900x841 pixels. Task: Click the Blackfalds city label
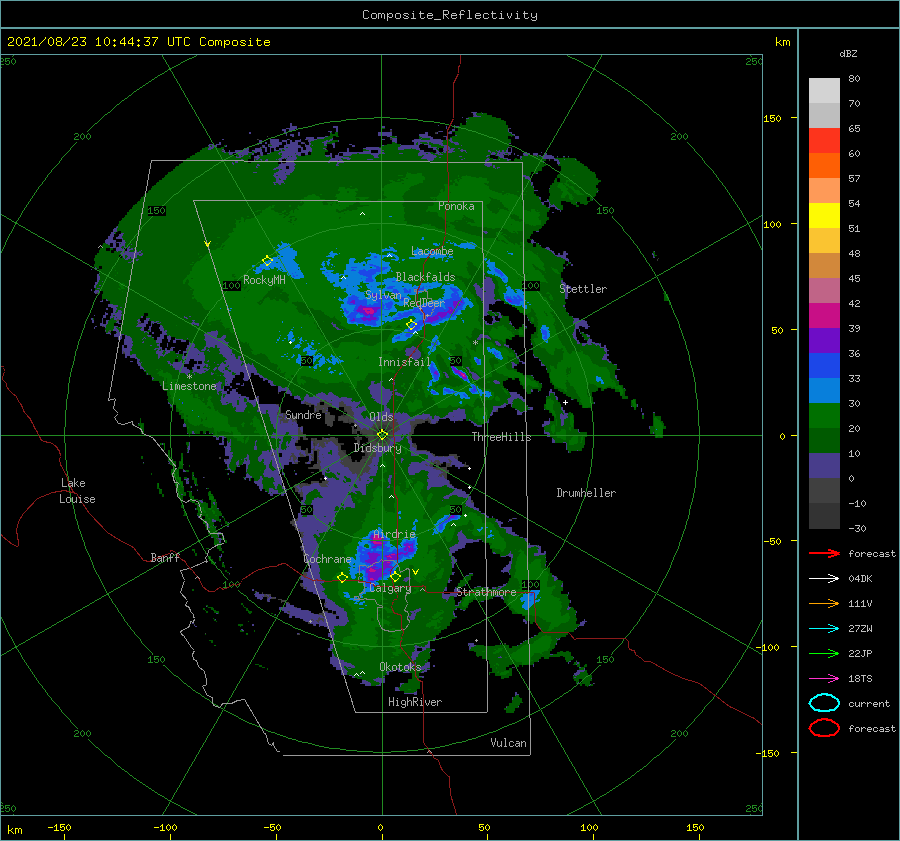[425, 277]
